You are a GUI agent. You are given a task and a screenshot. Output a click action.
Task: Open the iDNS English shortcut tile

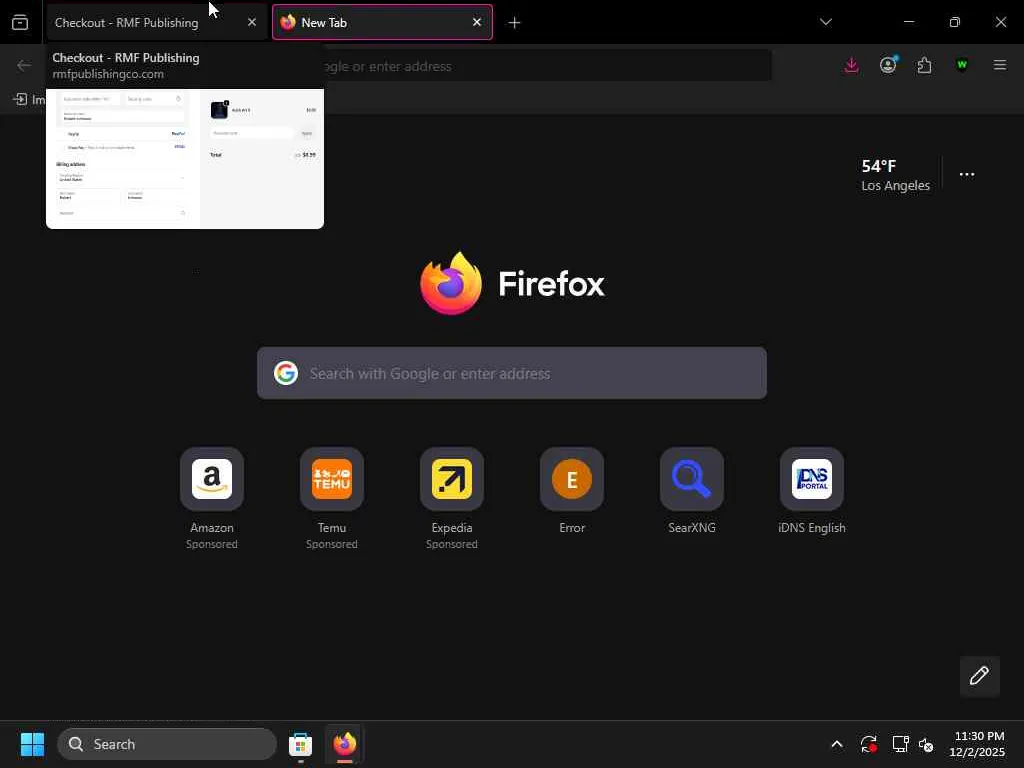[x=812, y=479]
